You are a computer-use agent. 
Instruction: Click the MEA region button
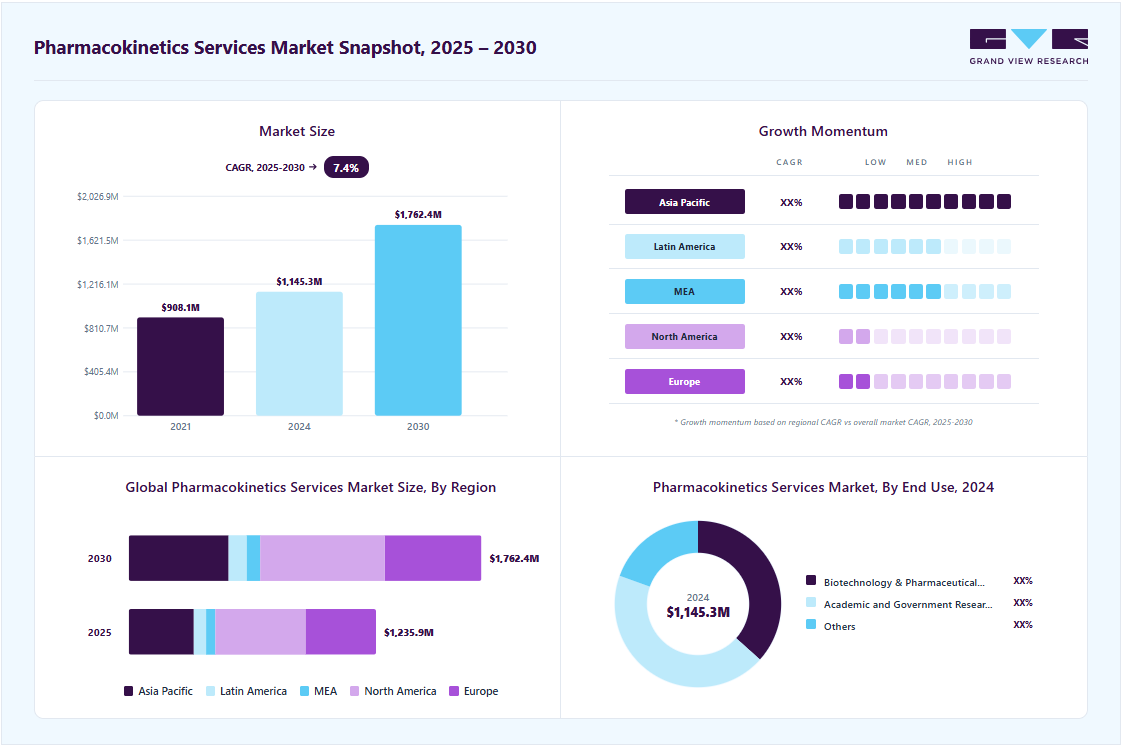685,291
